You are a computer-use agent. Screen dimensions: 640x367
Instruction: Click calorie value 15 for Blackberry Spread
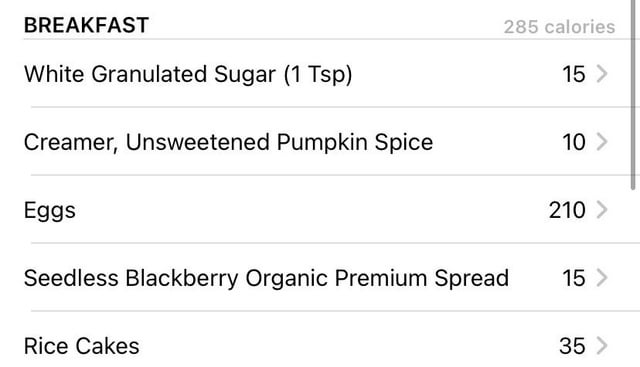coord(574,278)
